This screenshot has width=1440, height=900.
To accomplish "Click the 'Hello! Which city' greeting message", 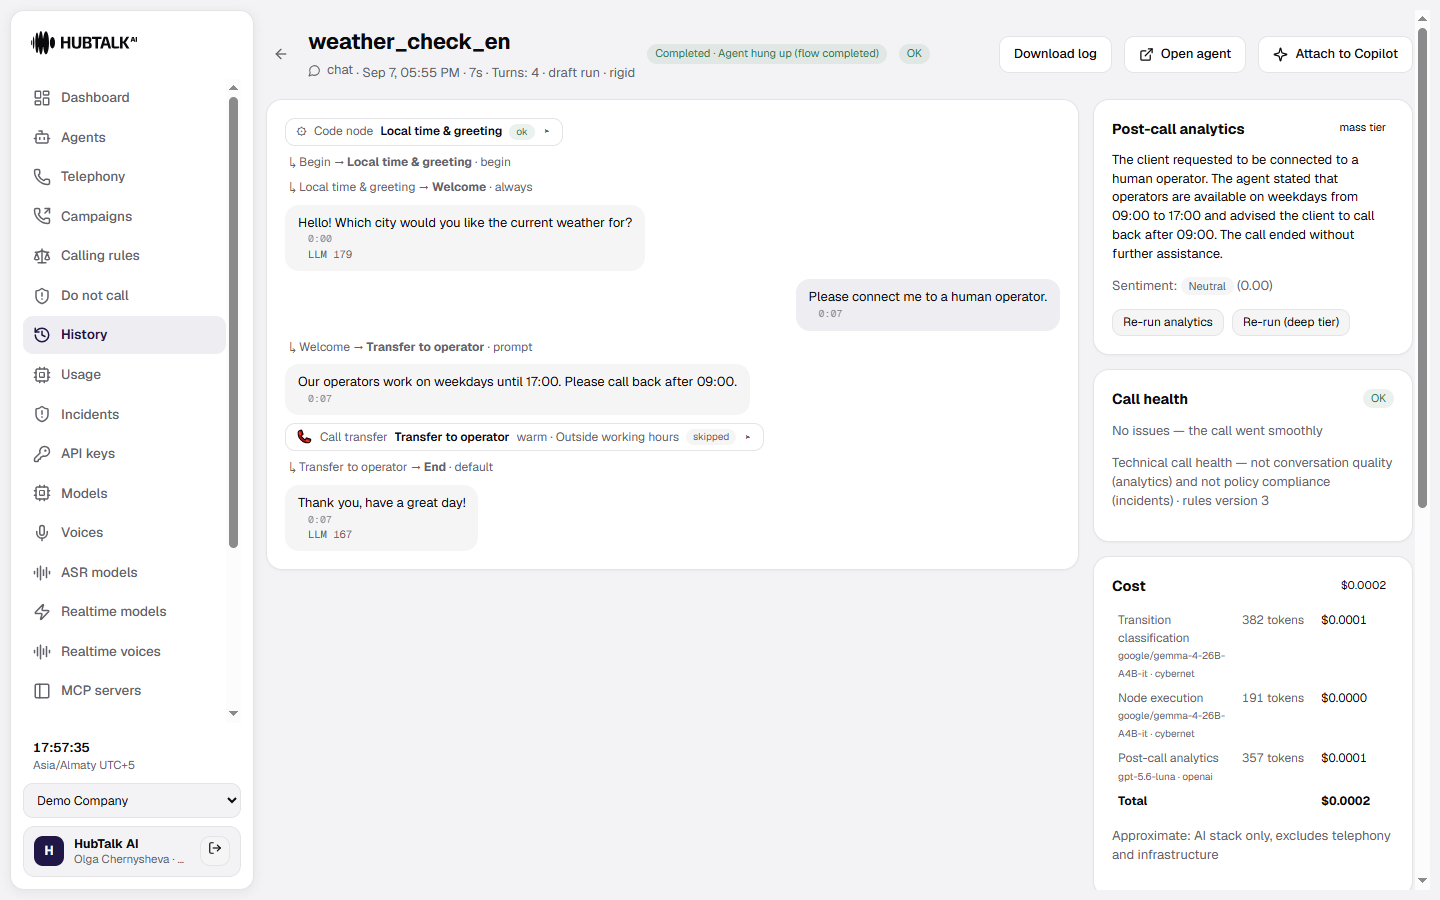I will pos(465,238).
